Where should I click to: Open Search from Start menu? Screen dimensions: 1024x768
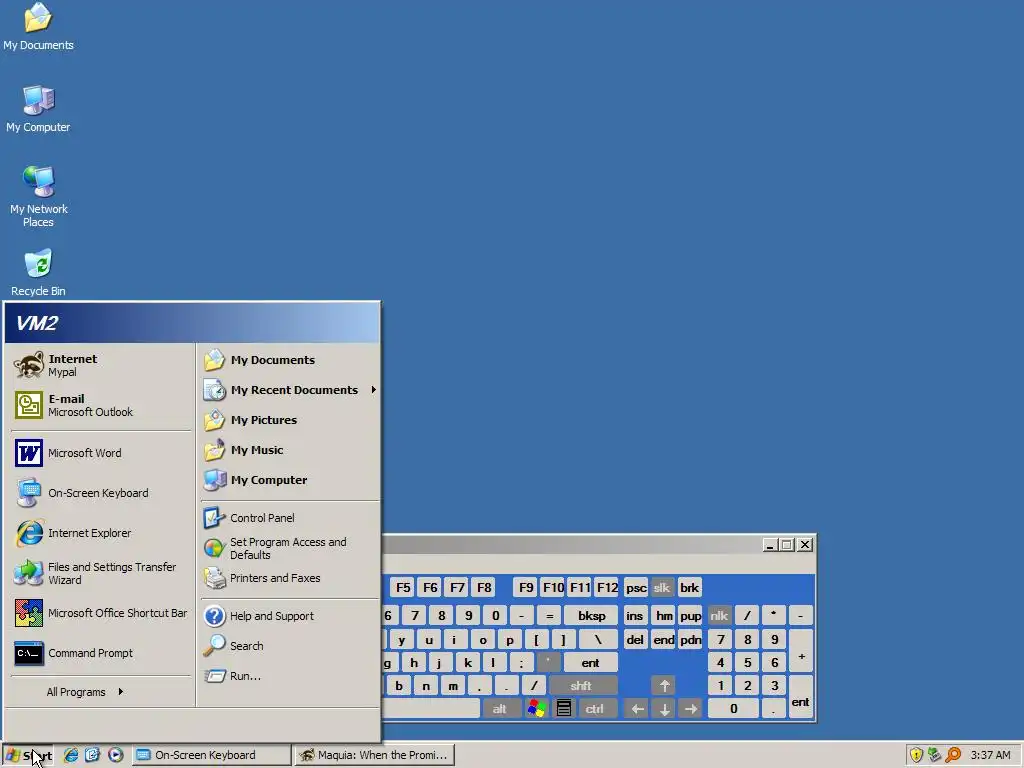coord(290,646)
